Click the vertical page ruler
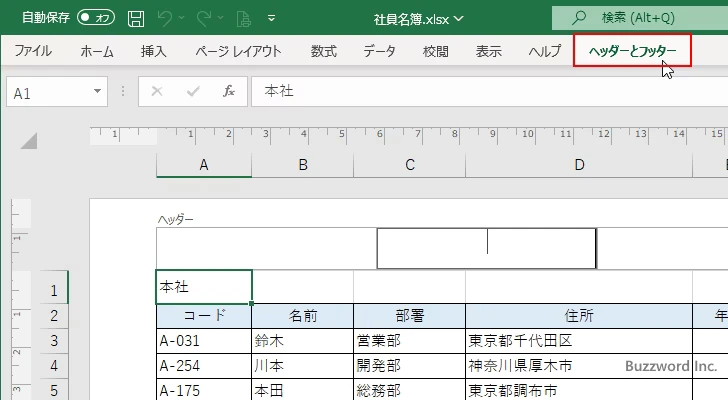This screenshot has height=400, width=728. [21, 299]
